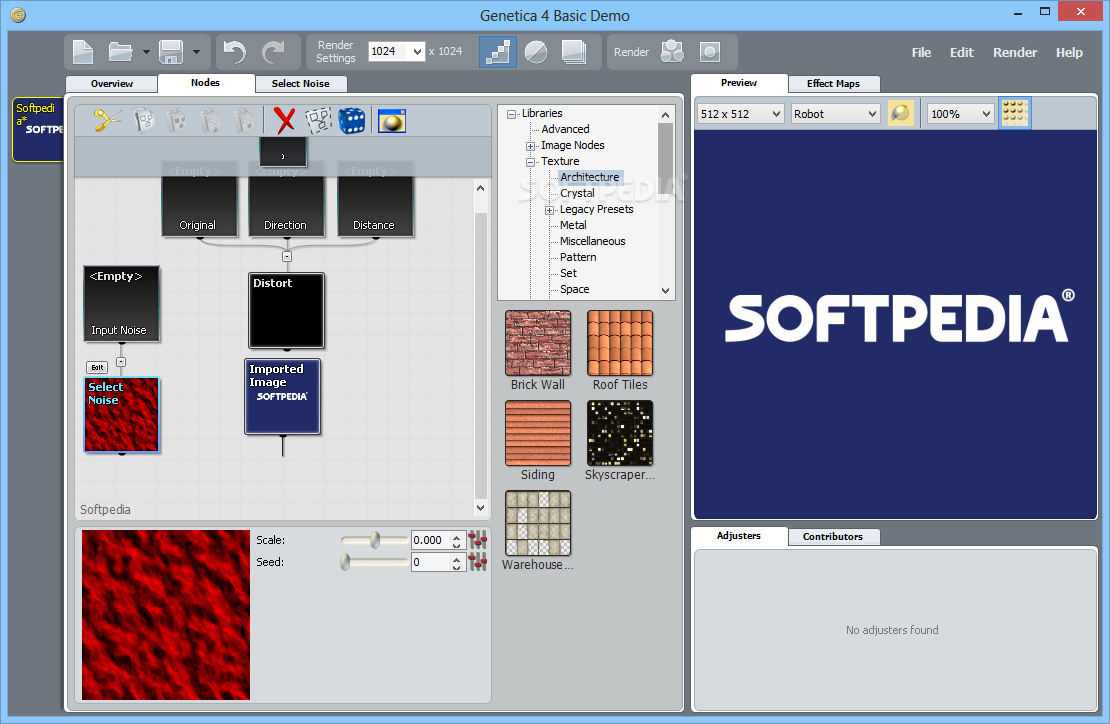Undo the last action
The width and height of the screenshot is (1110, 724).
(234, 52)
